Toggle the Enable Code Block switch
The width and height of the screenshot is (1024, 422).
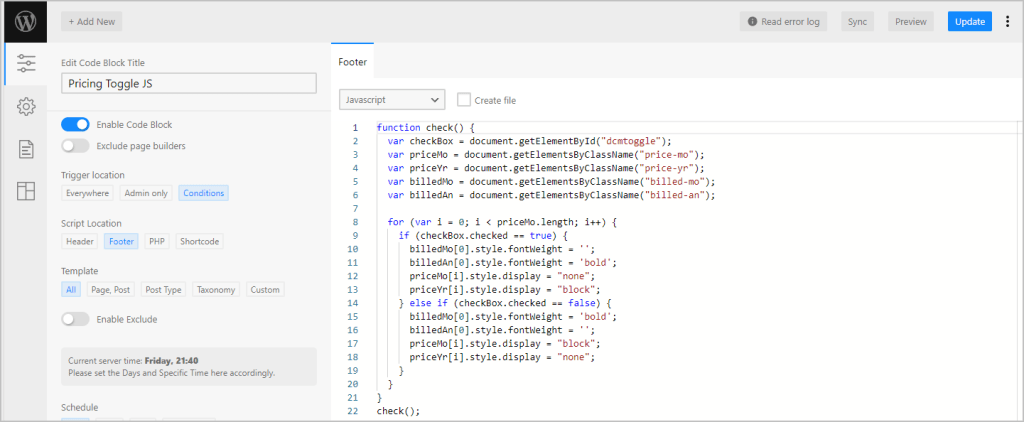pyautogui.click(x=75, y=124)
